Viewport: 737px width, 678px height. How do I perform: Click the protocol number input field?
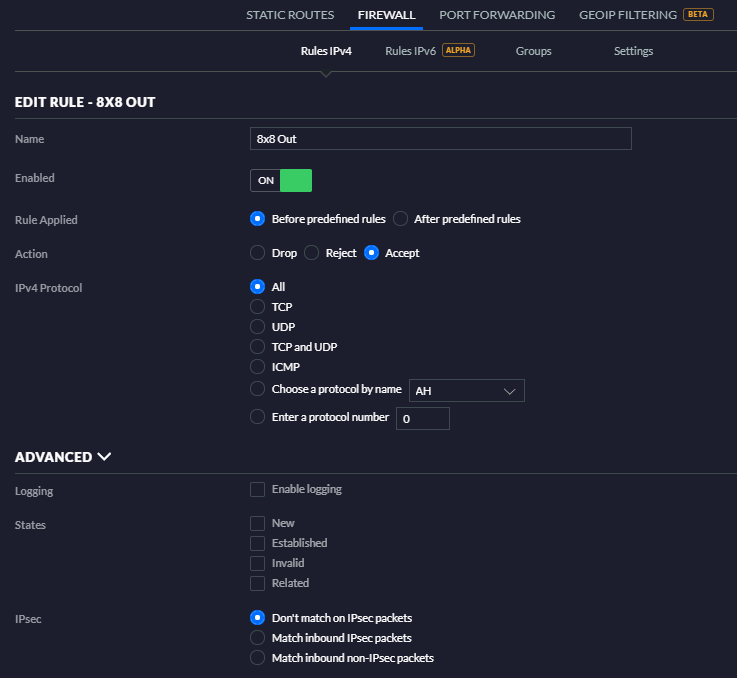pos(423,418)
